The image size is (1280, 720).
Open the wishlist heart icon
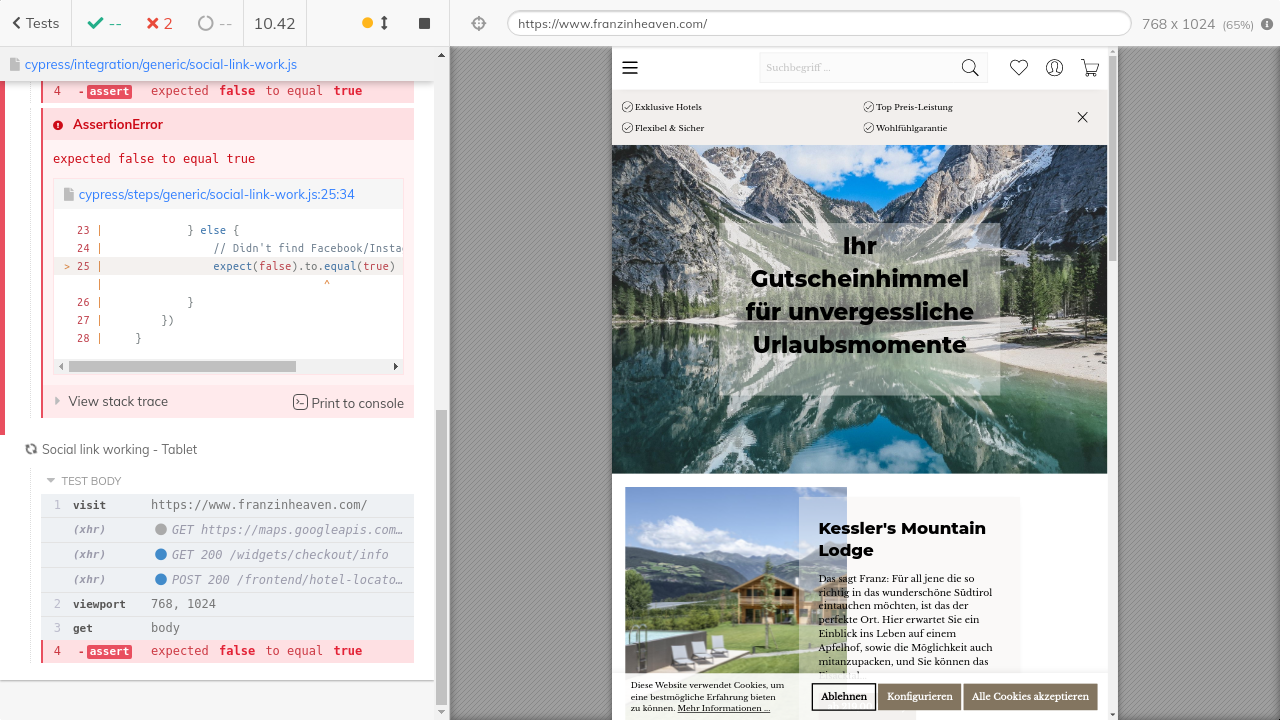pyautogui.click(x=1019, y=68)
